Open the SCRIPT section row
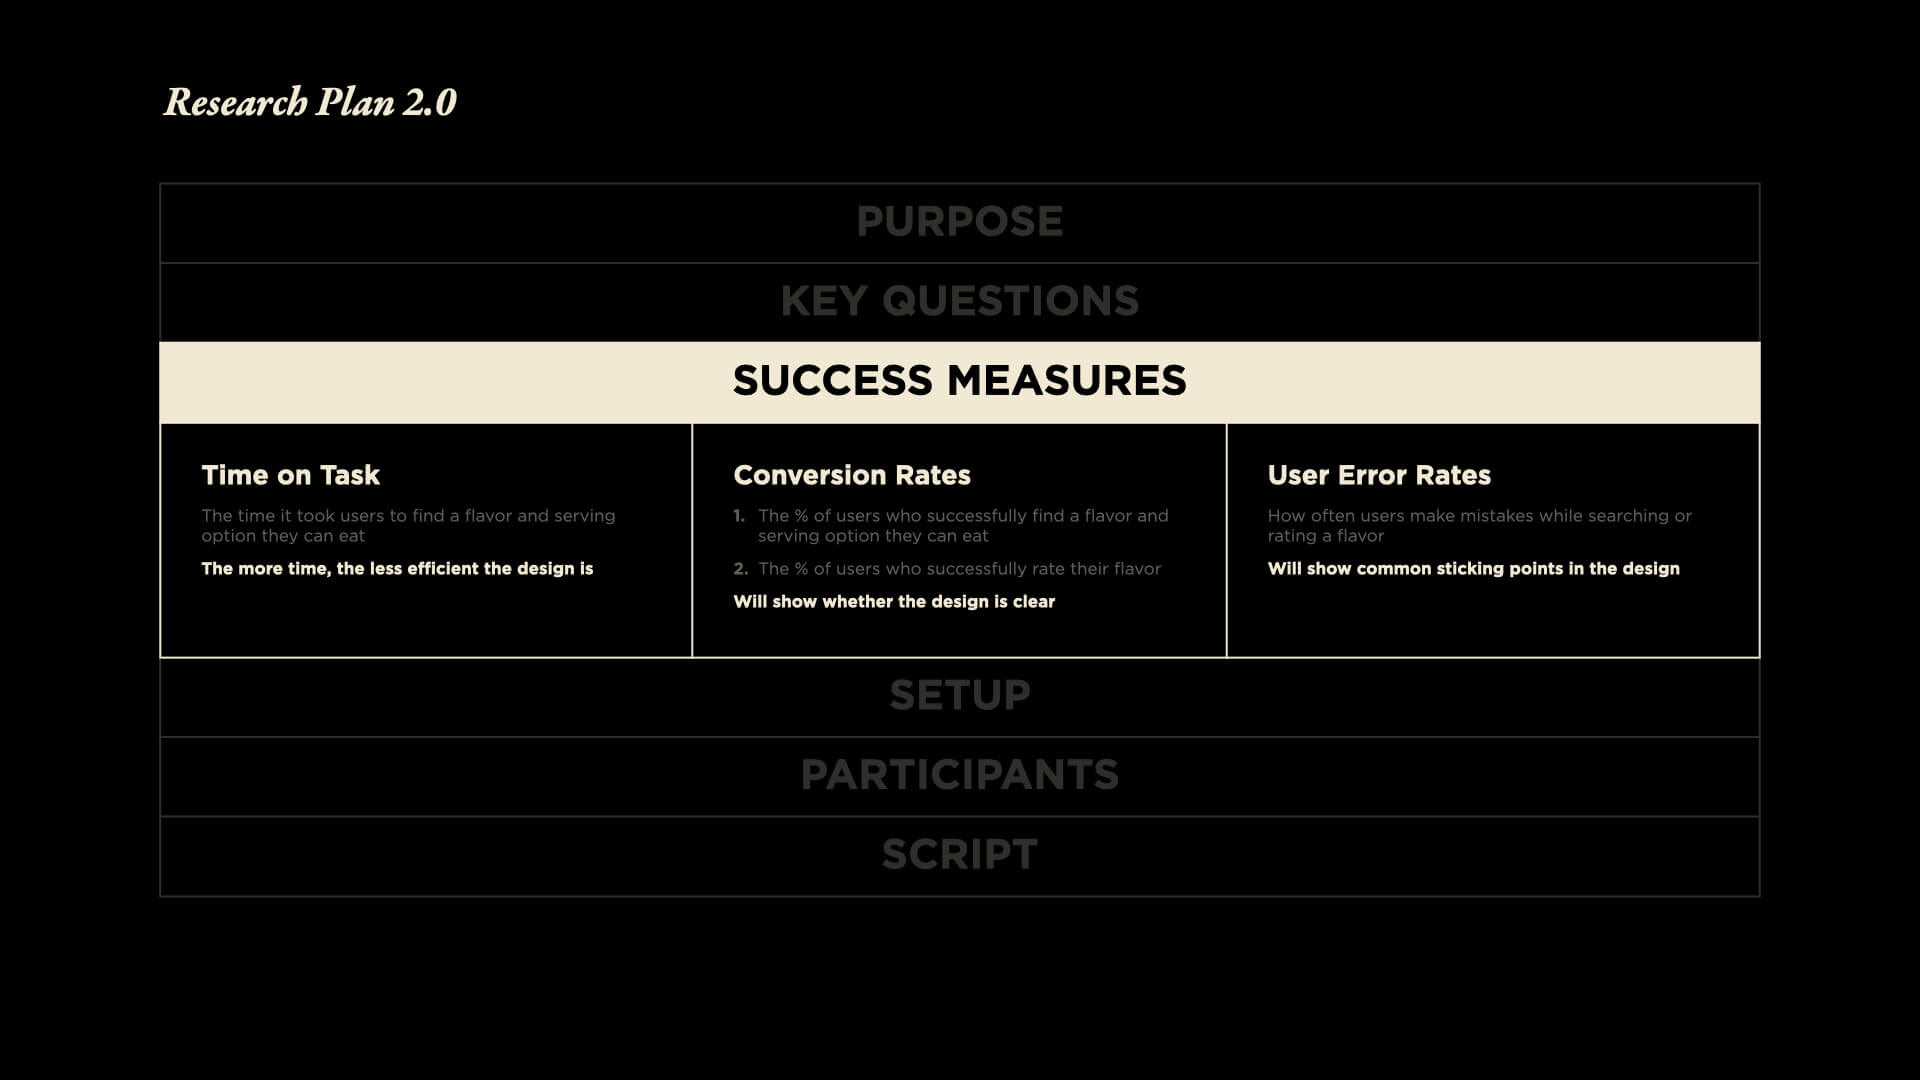Image resolution: width=1920 pixels, height=1080 pixels. click(959, 855)
